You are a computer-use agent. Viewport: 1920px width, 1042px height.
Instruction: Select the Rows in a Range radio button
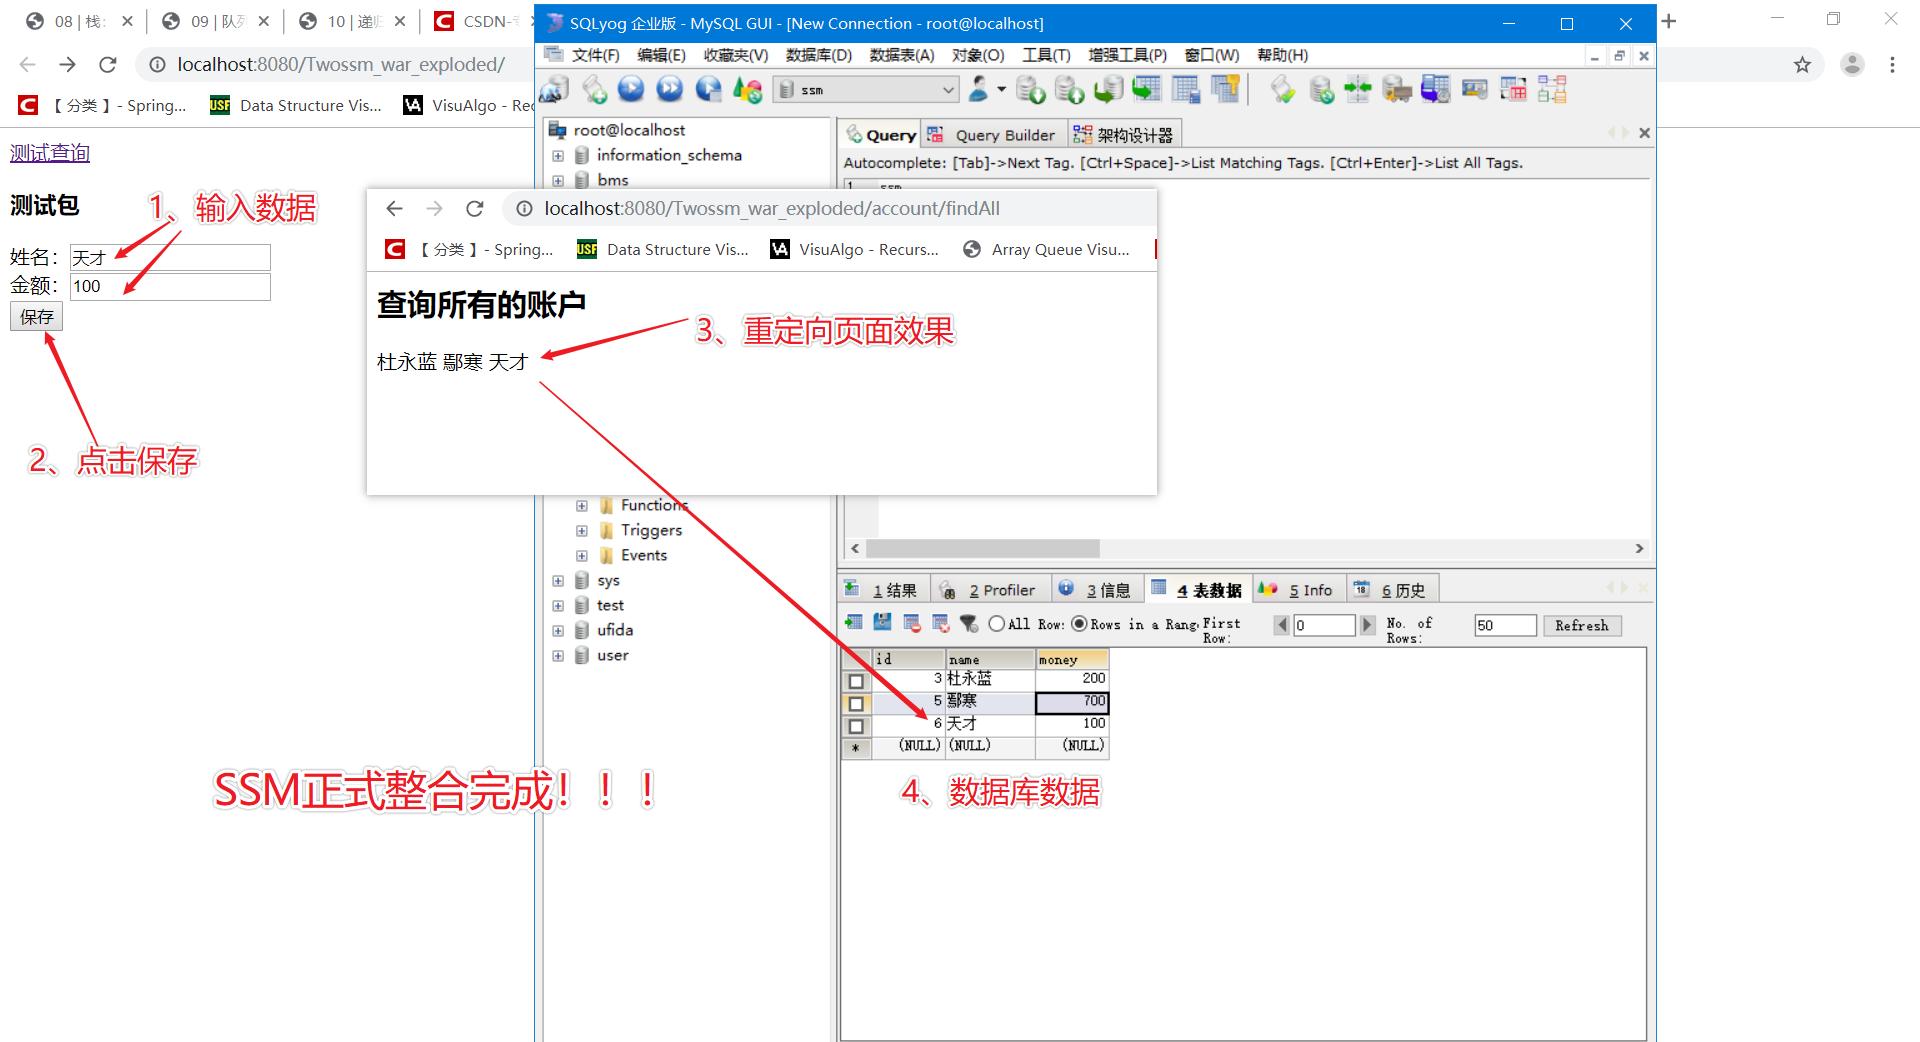1080,624
